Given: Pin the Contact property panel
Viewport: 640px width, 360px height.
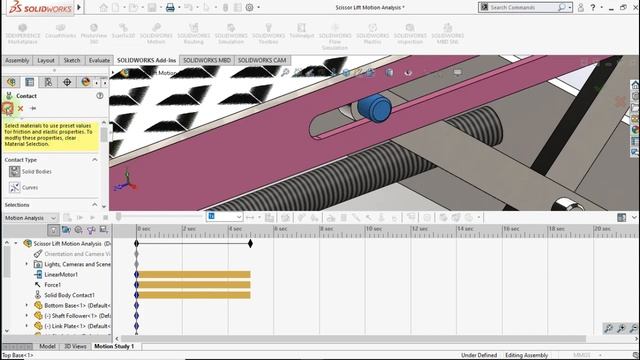Looking at the screenshot, I should (x=33, y=108).
